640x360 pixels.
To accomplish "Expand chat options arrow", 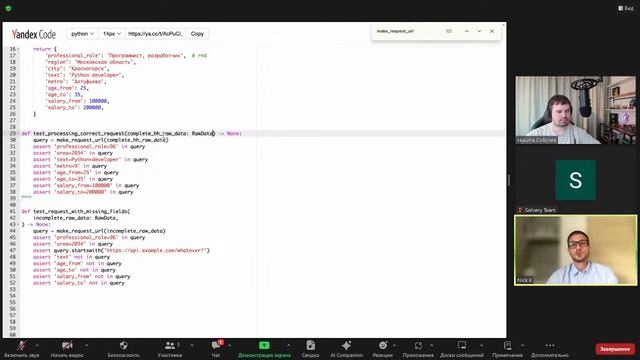I will [x=229, y=345].
